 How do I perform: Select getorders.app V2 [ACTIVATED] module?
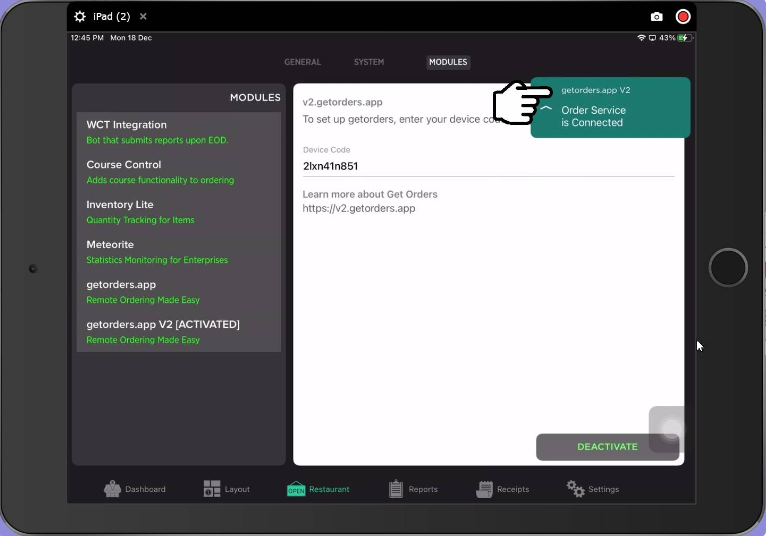[x=179, y=332]
